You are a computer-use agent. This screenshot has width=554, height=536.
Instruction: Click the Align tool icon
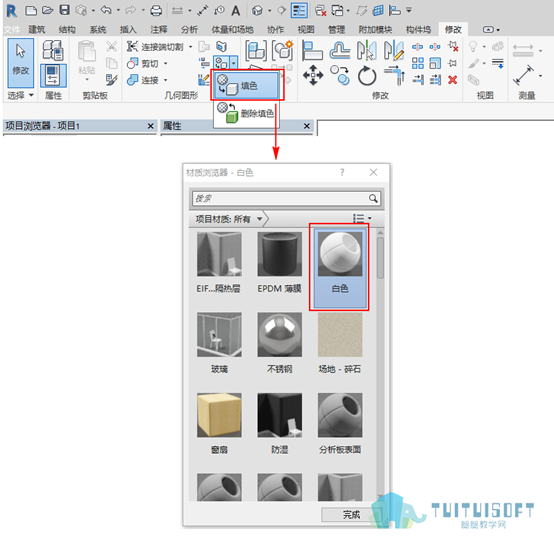pos(312,50)
